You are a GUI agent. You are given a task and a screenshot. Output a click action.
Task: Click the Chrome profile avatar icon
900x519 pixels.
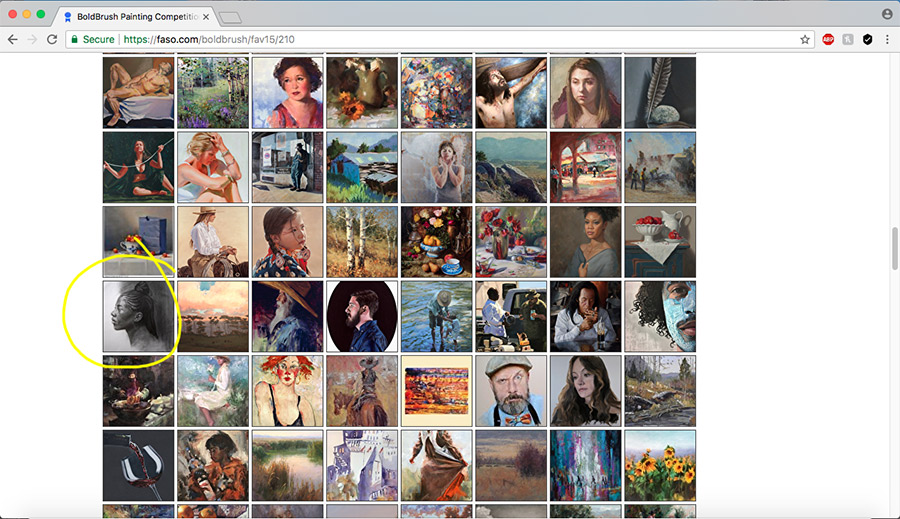[x=887, y=14]
